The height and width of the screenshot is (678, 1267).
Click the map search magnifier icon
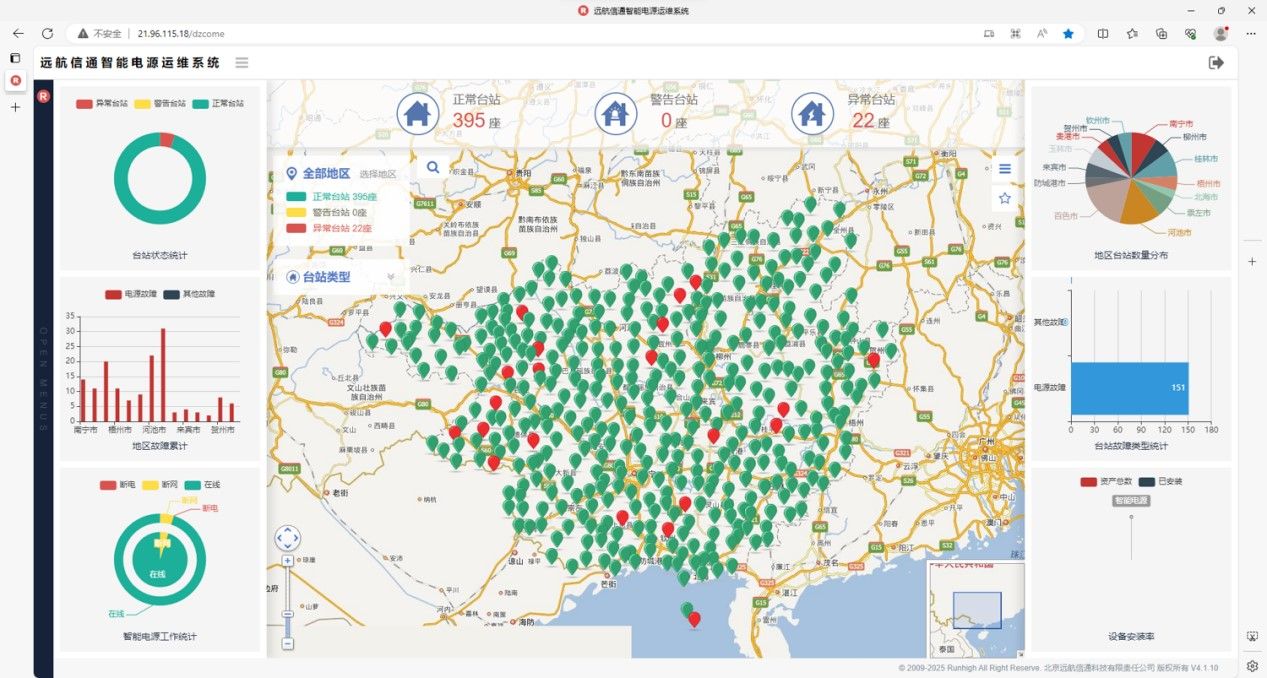[x=433, y=167]
